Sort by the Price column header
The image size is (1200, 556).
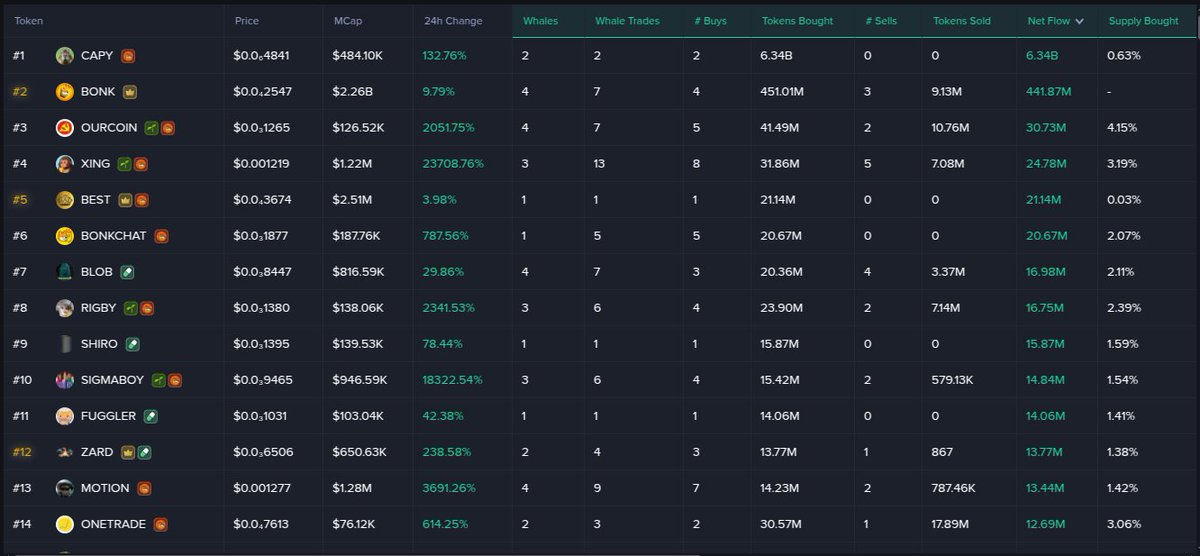(246, 21)
